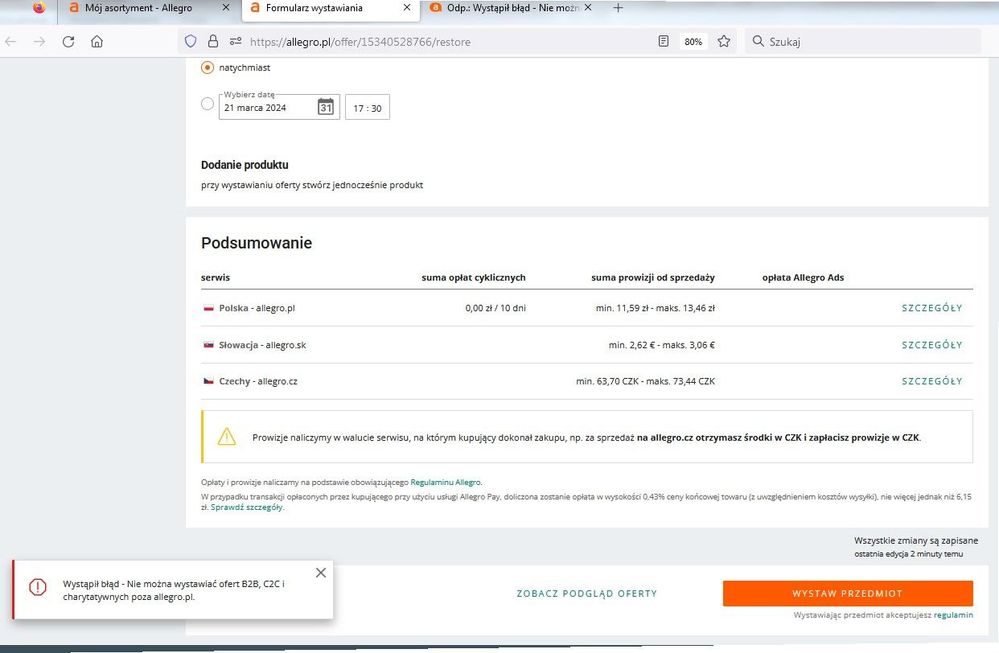Click the red error exclamation icon
Viewport: 999px width, 653px height.
[x=38, y=587]
